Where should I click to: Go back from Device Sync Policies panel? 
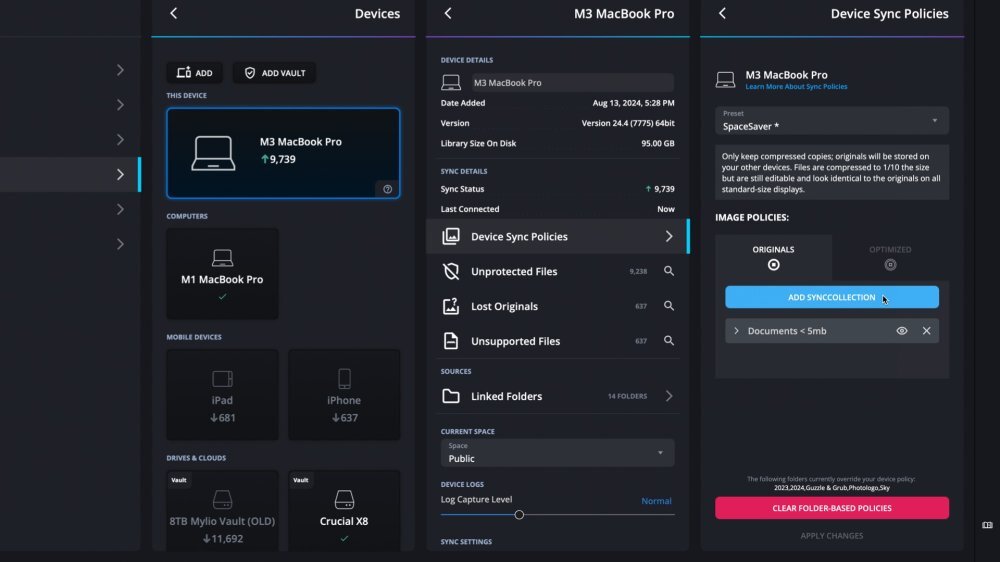722,13
